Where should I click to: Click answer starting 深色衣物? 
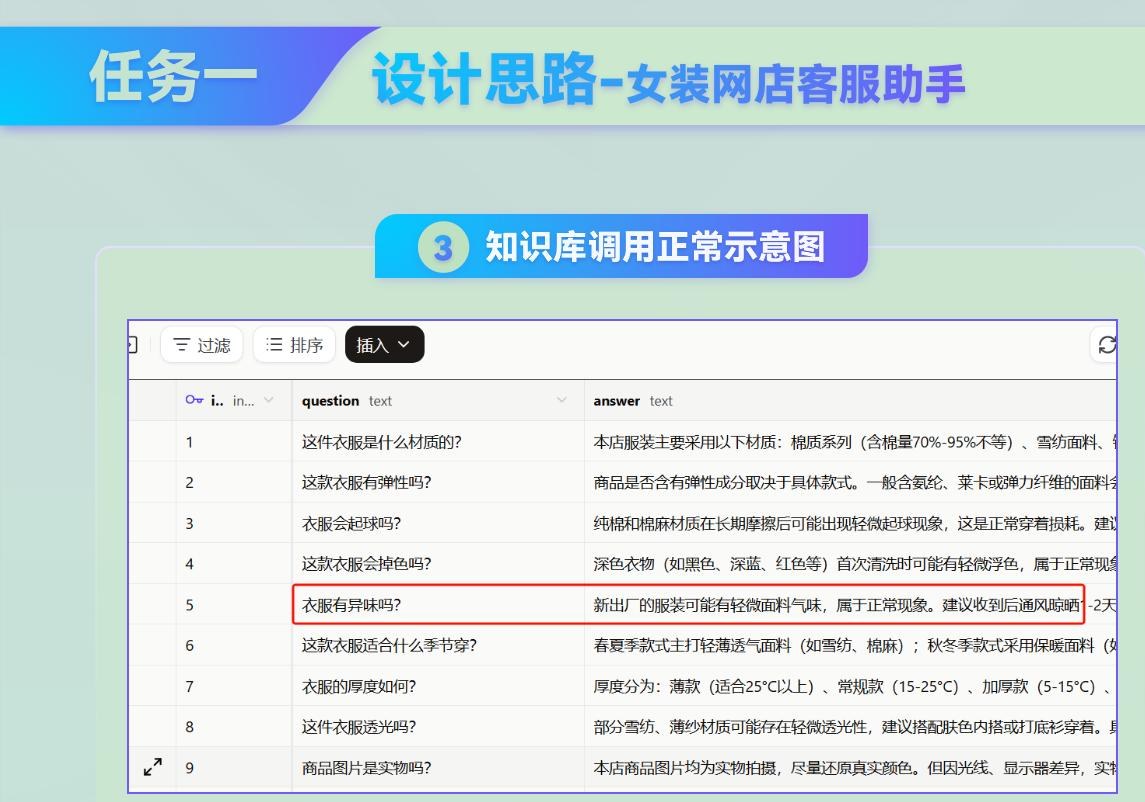pyautogui.click(x=851, y=563)
